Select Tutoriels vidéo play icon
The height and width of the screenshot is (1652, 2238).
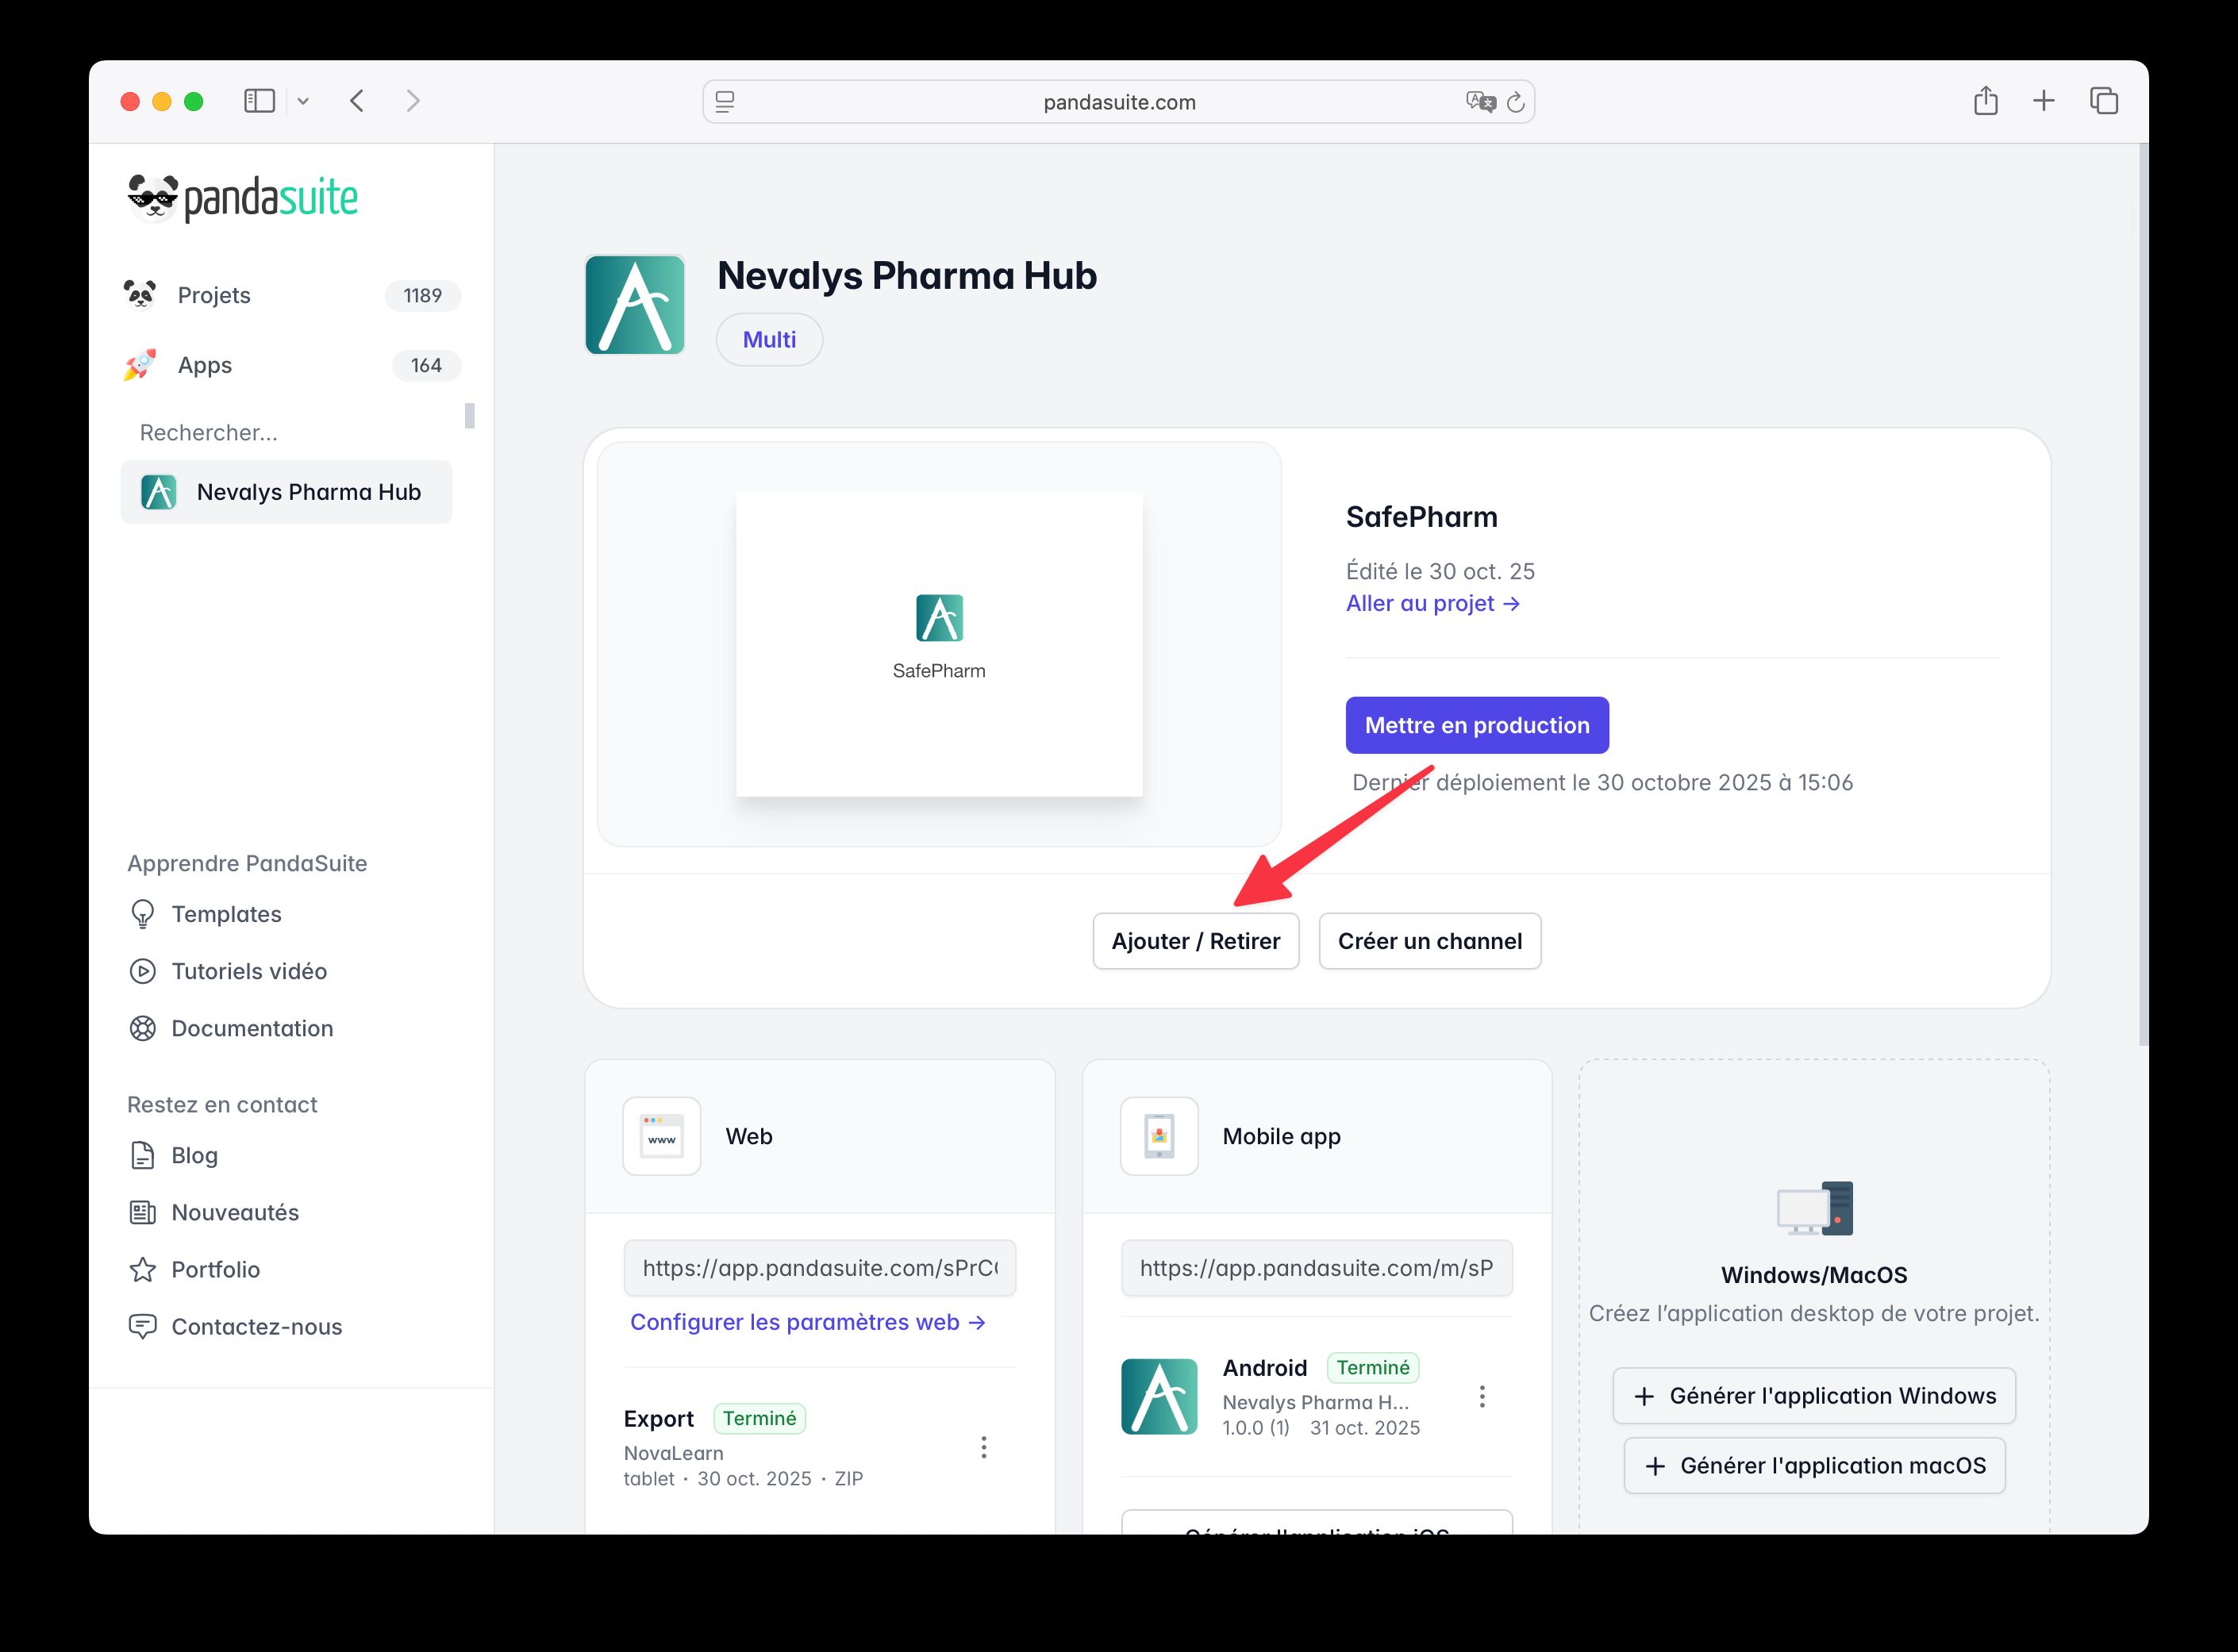tap(143, 971)
